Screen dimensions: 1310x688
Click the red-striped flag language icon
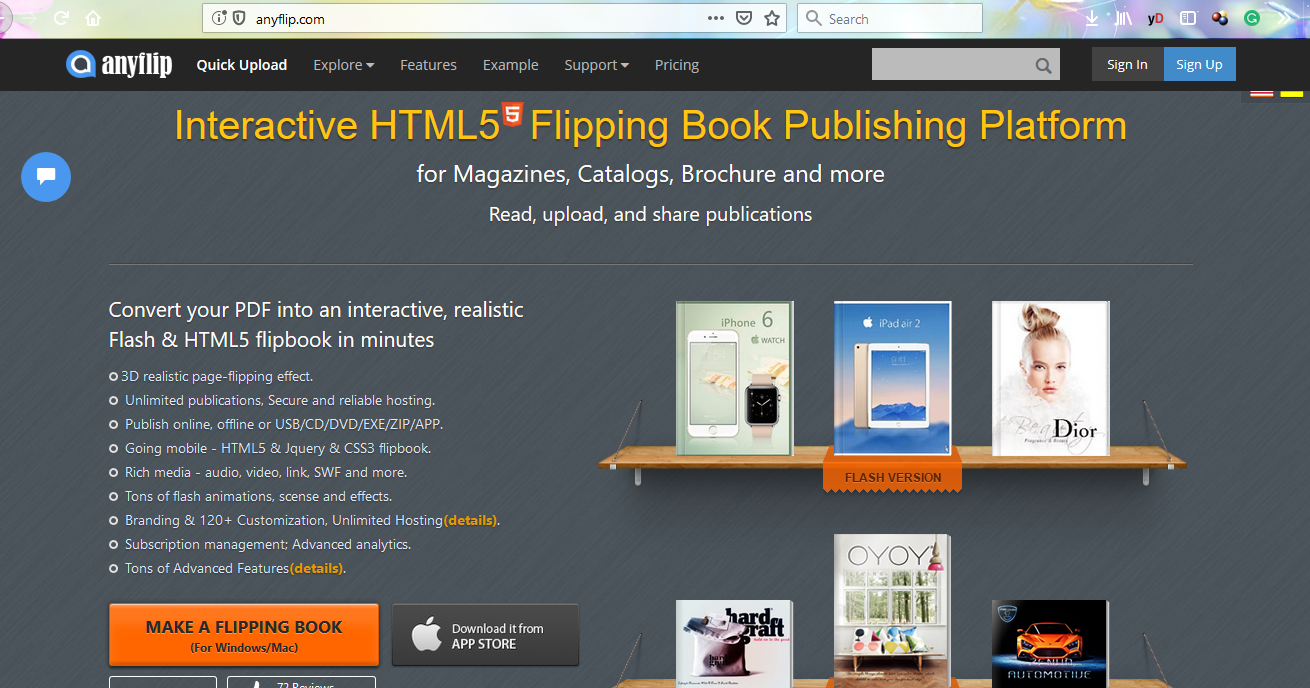[1261, 92]
